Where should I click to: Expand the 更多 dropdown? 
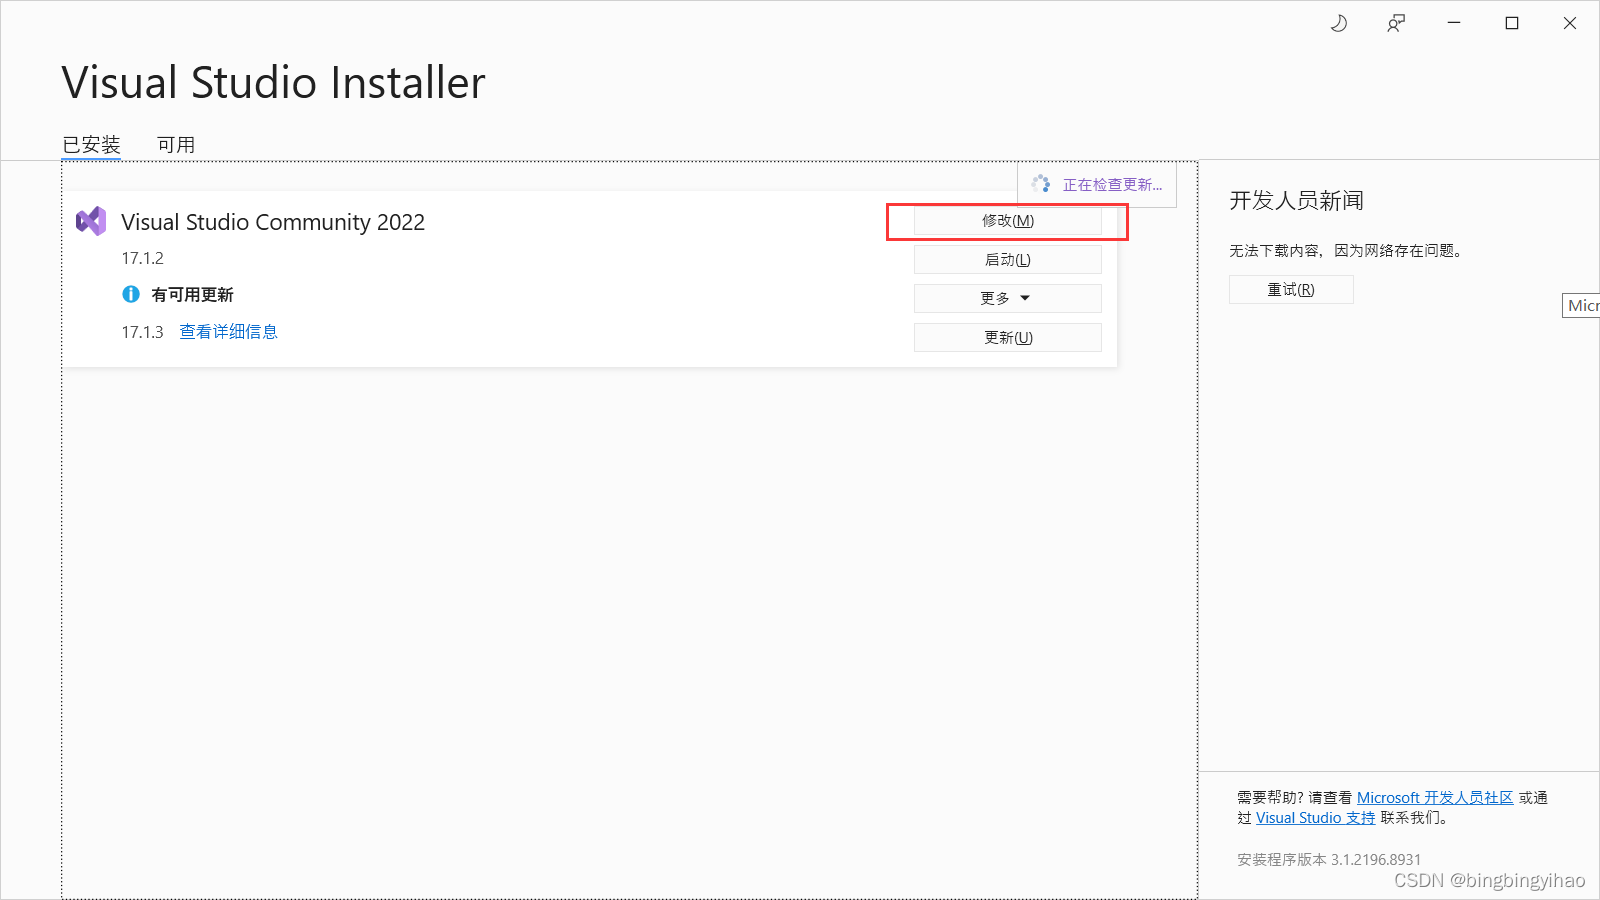1008,298
